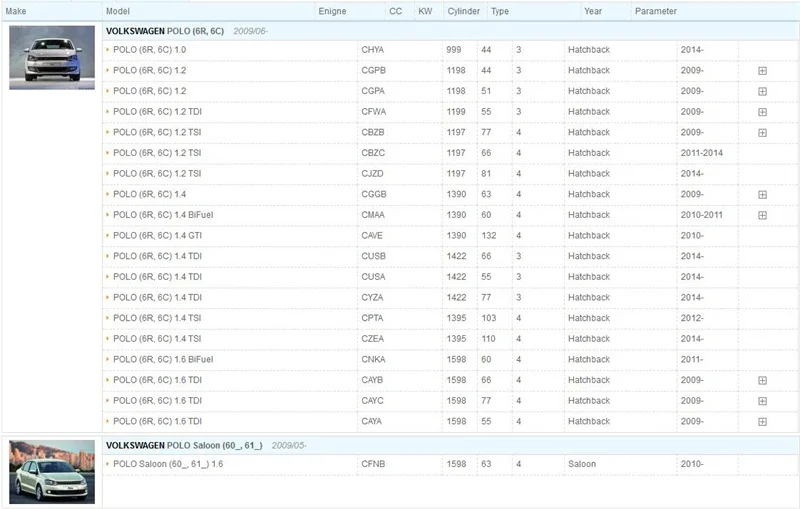Viewport: 800px width, 509px height.
Task: Open POLO (6R, 6C) 1.2 TDI model
Action: click(157, 112)
